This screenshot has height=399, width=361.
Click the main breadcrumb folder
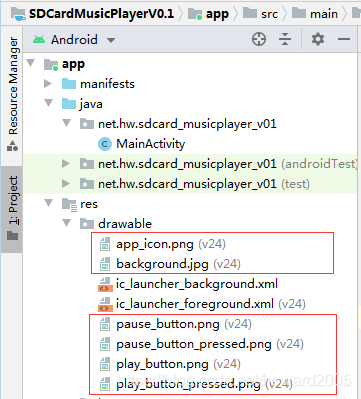point(315,14)
